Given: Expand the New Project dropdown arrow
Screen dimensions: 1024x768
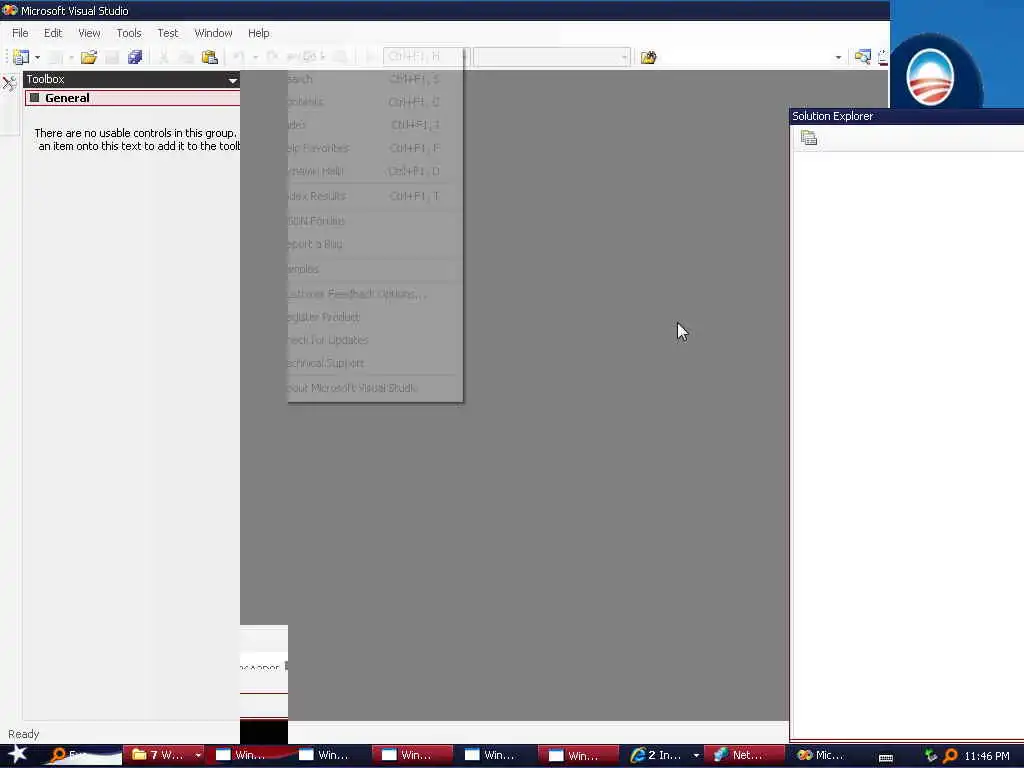Looking at the screenshot, I should coord(37,57).
